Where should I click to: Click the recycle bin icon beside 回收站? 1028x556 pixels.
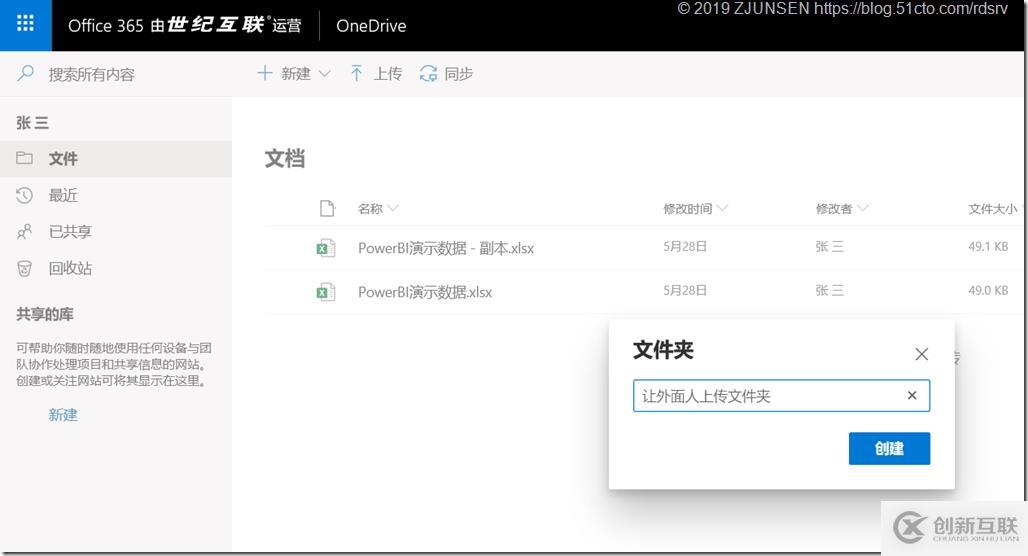tap(24, 268)
